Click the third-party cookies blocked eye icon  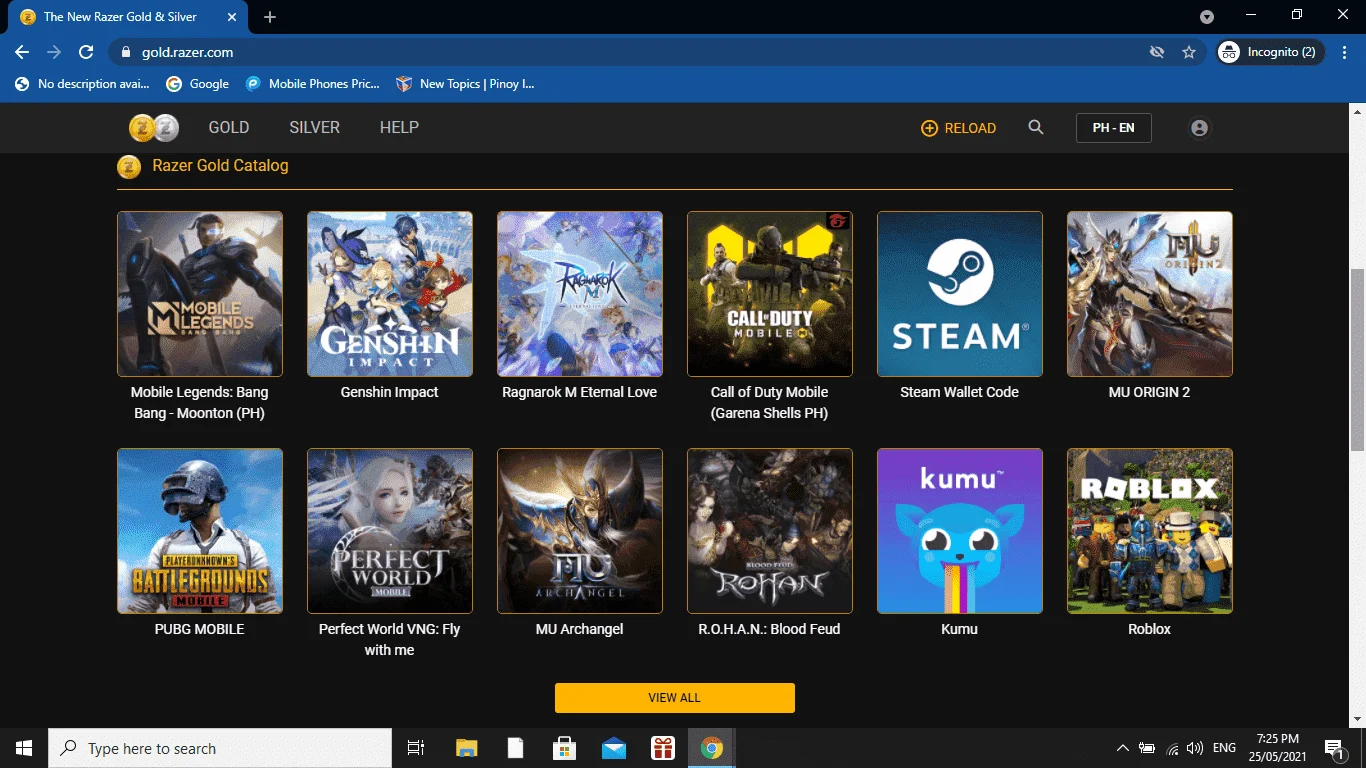coord(1157,52)
